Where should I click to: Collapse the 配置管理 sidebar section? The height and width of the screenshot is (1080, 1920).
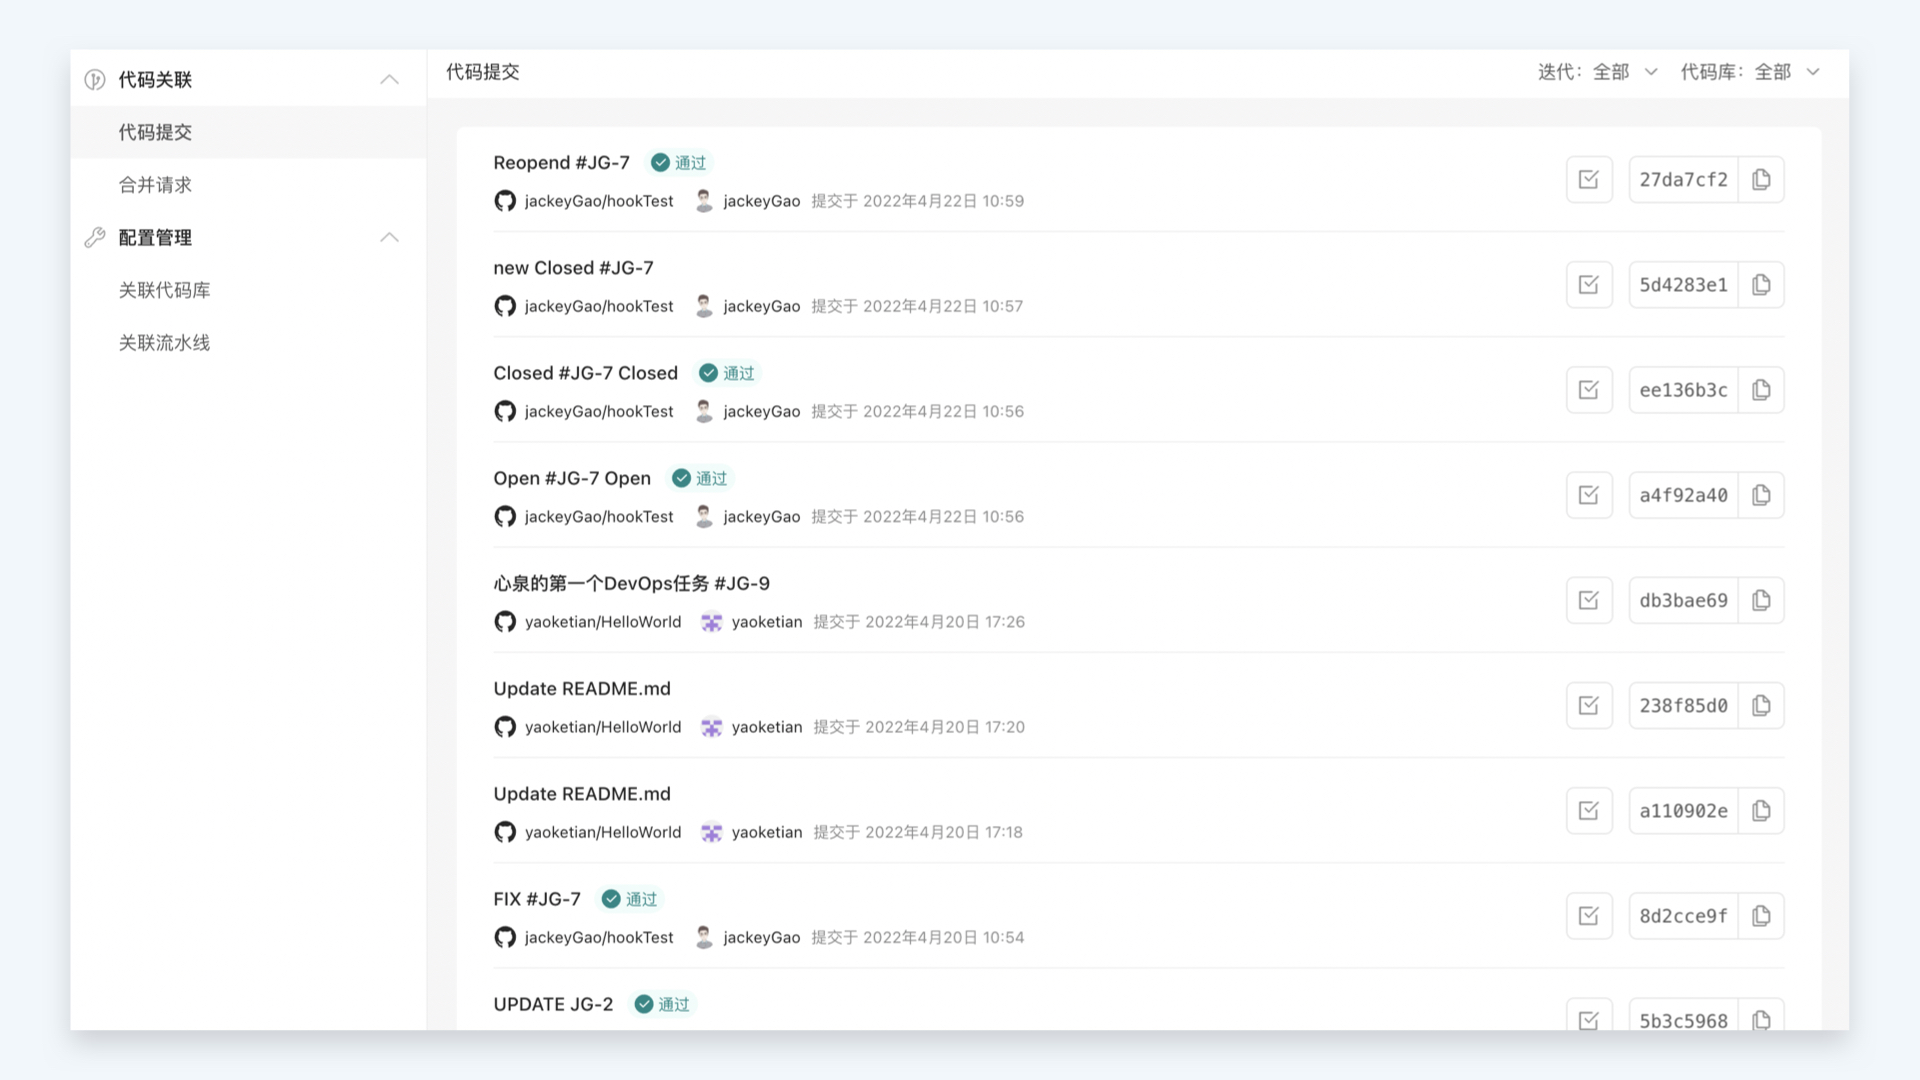(389, 238)
